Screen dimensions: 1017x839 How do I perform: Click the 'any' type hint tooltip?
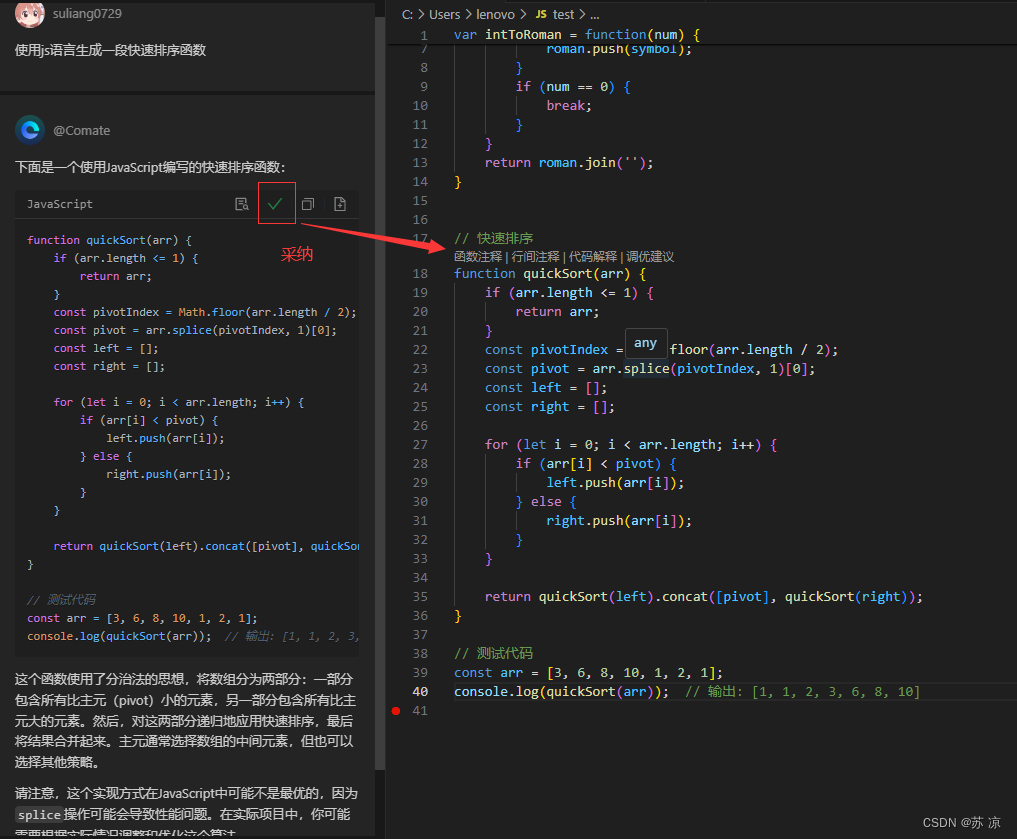coord(645,343)
